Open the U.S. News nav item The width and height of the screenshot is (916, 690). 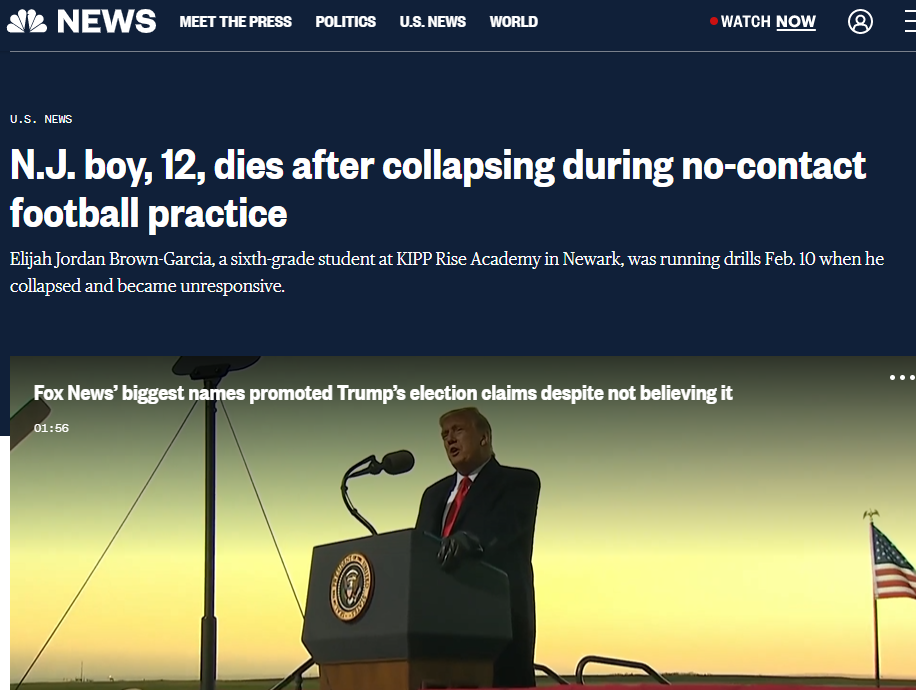(x=433, y=22)
